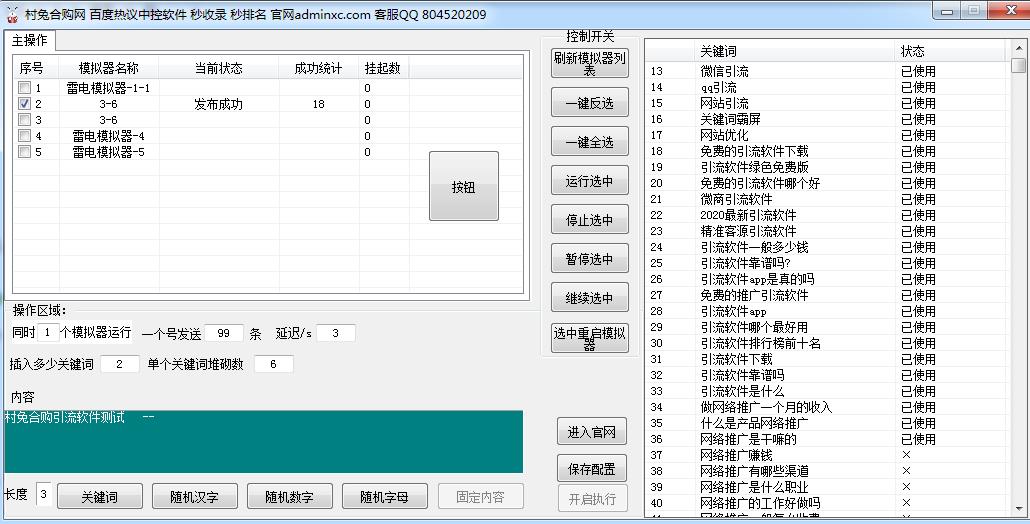Resume with the 继续选中 button
The width and height of the screenshot is (1030, 524).
pyautogui.click(x=589, y=297)
